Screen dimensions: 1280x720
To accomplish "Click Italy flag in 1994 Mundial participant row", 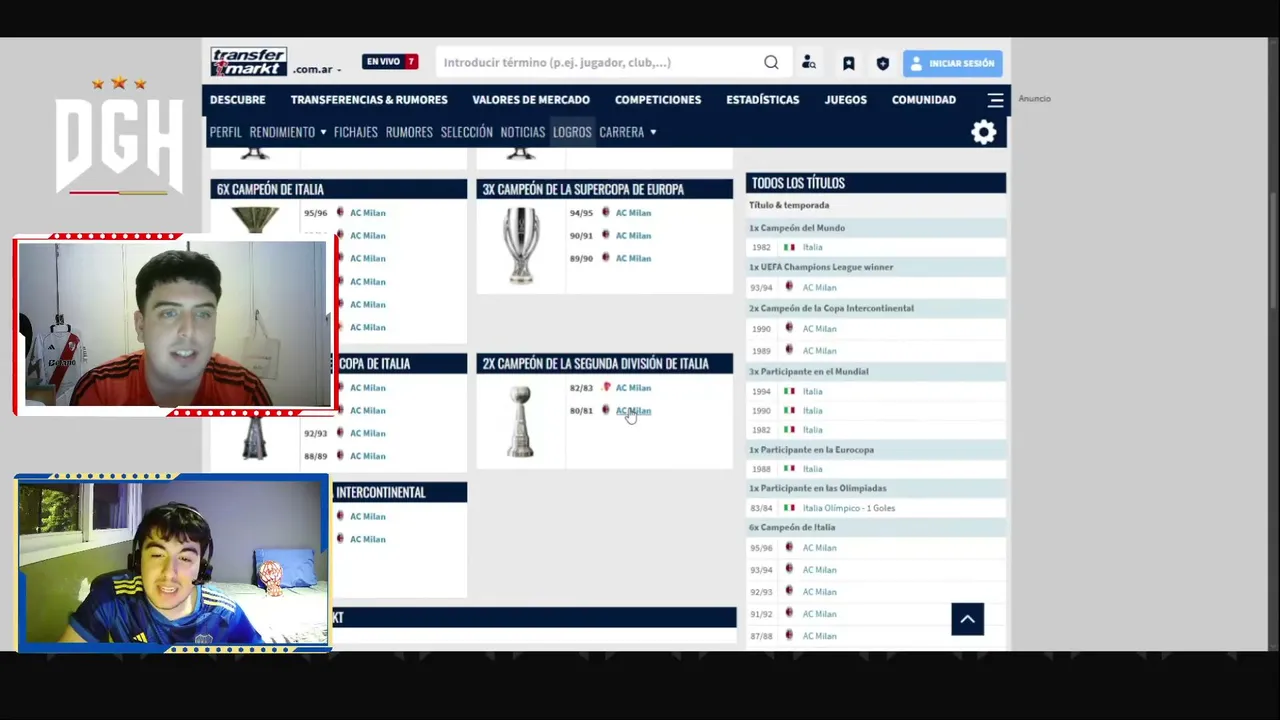I will coord(789,391).
